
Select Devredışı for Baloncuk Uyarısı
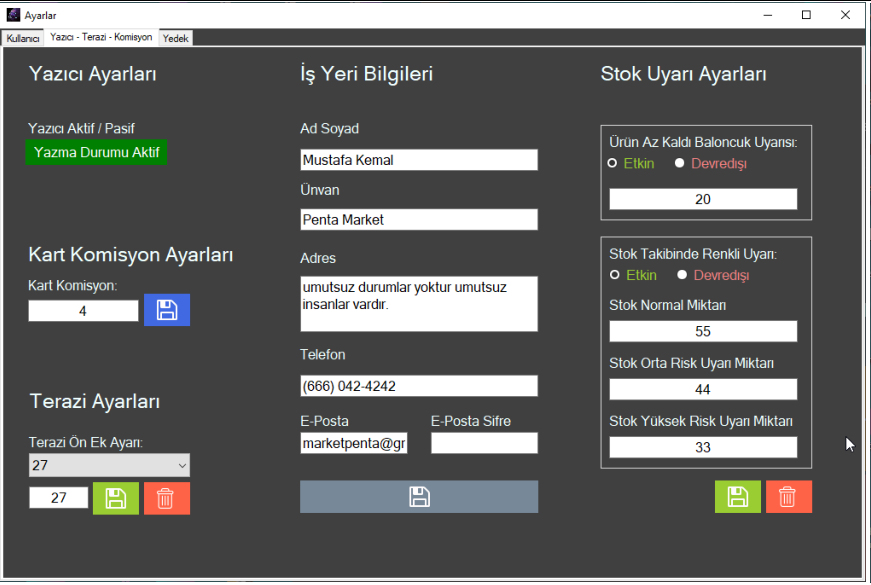680,163
